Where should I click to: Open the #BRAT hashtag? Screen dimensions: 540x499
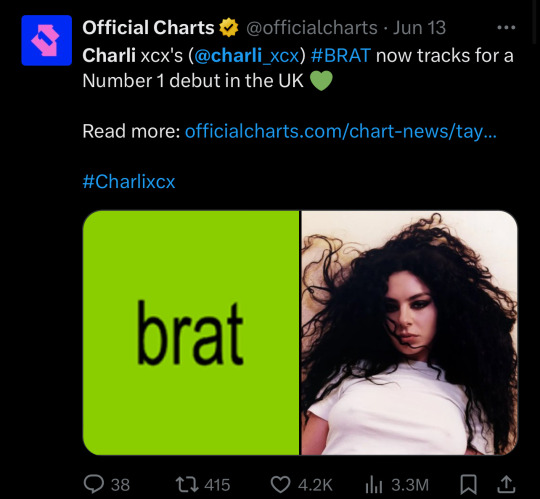pyautogui.click(x=341, y=55)
